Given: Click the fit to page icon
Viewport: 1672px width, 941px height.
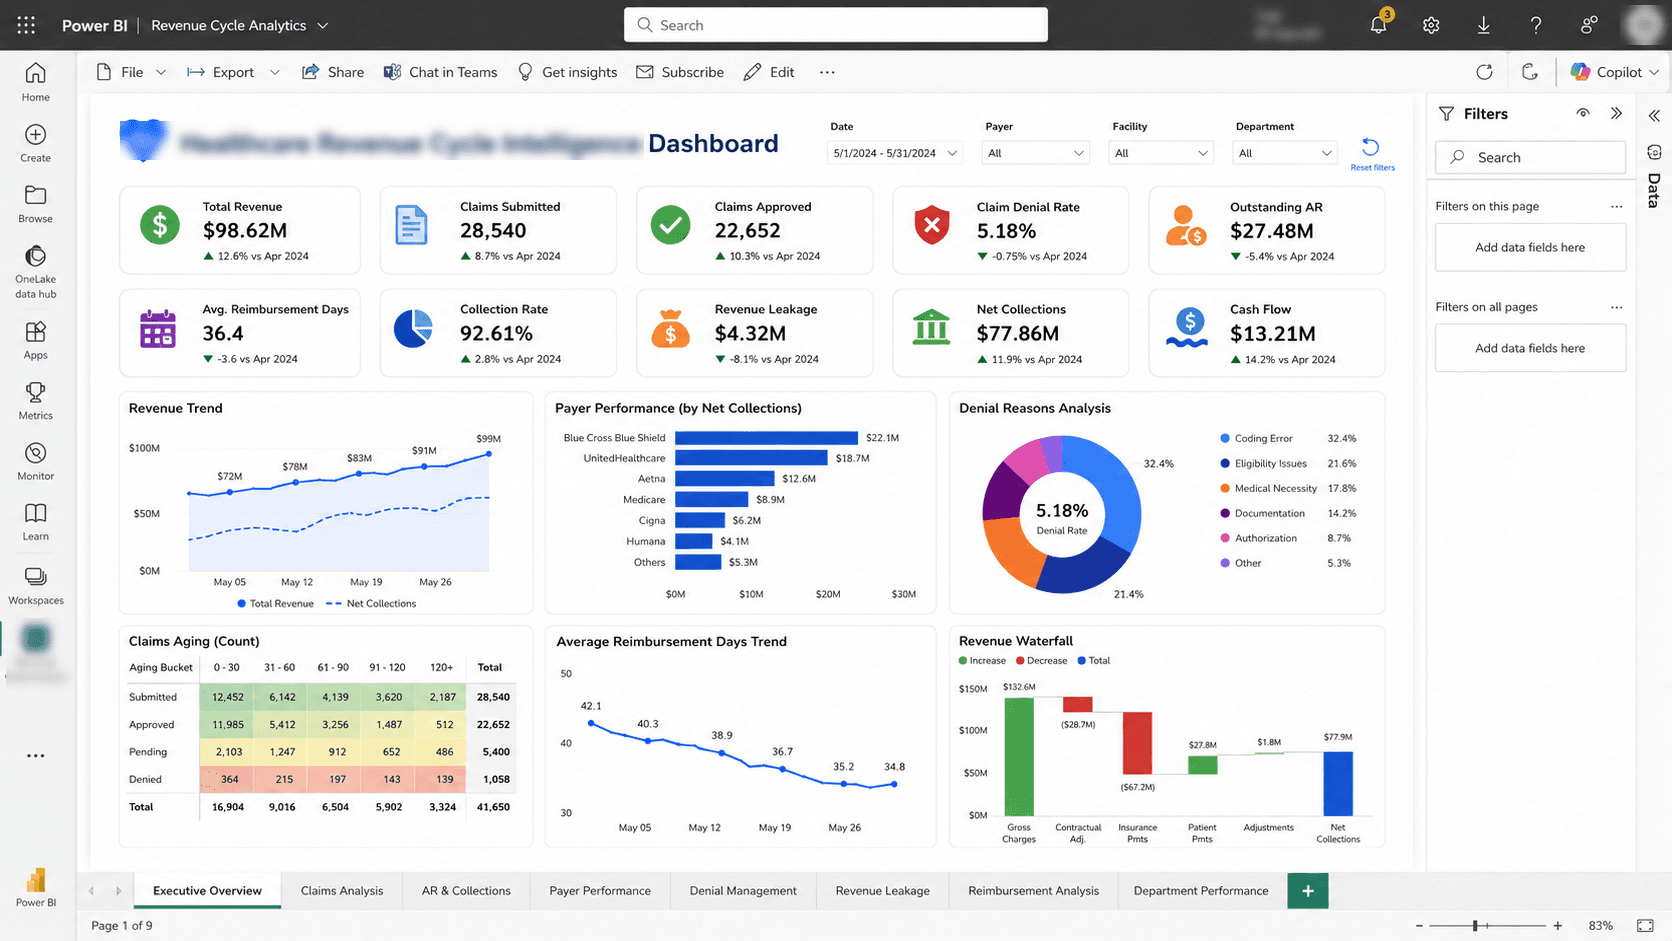Looking at the screenshot, I should (x=1645, y=926).
